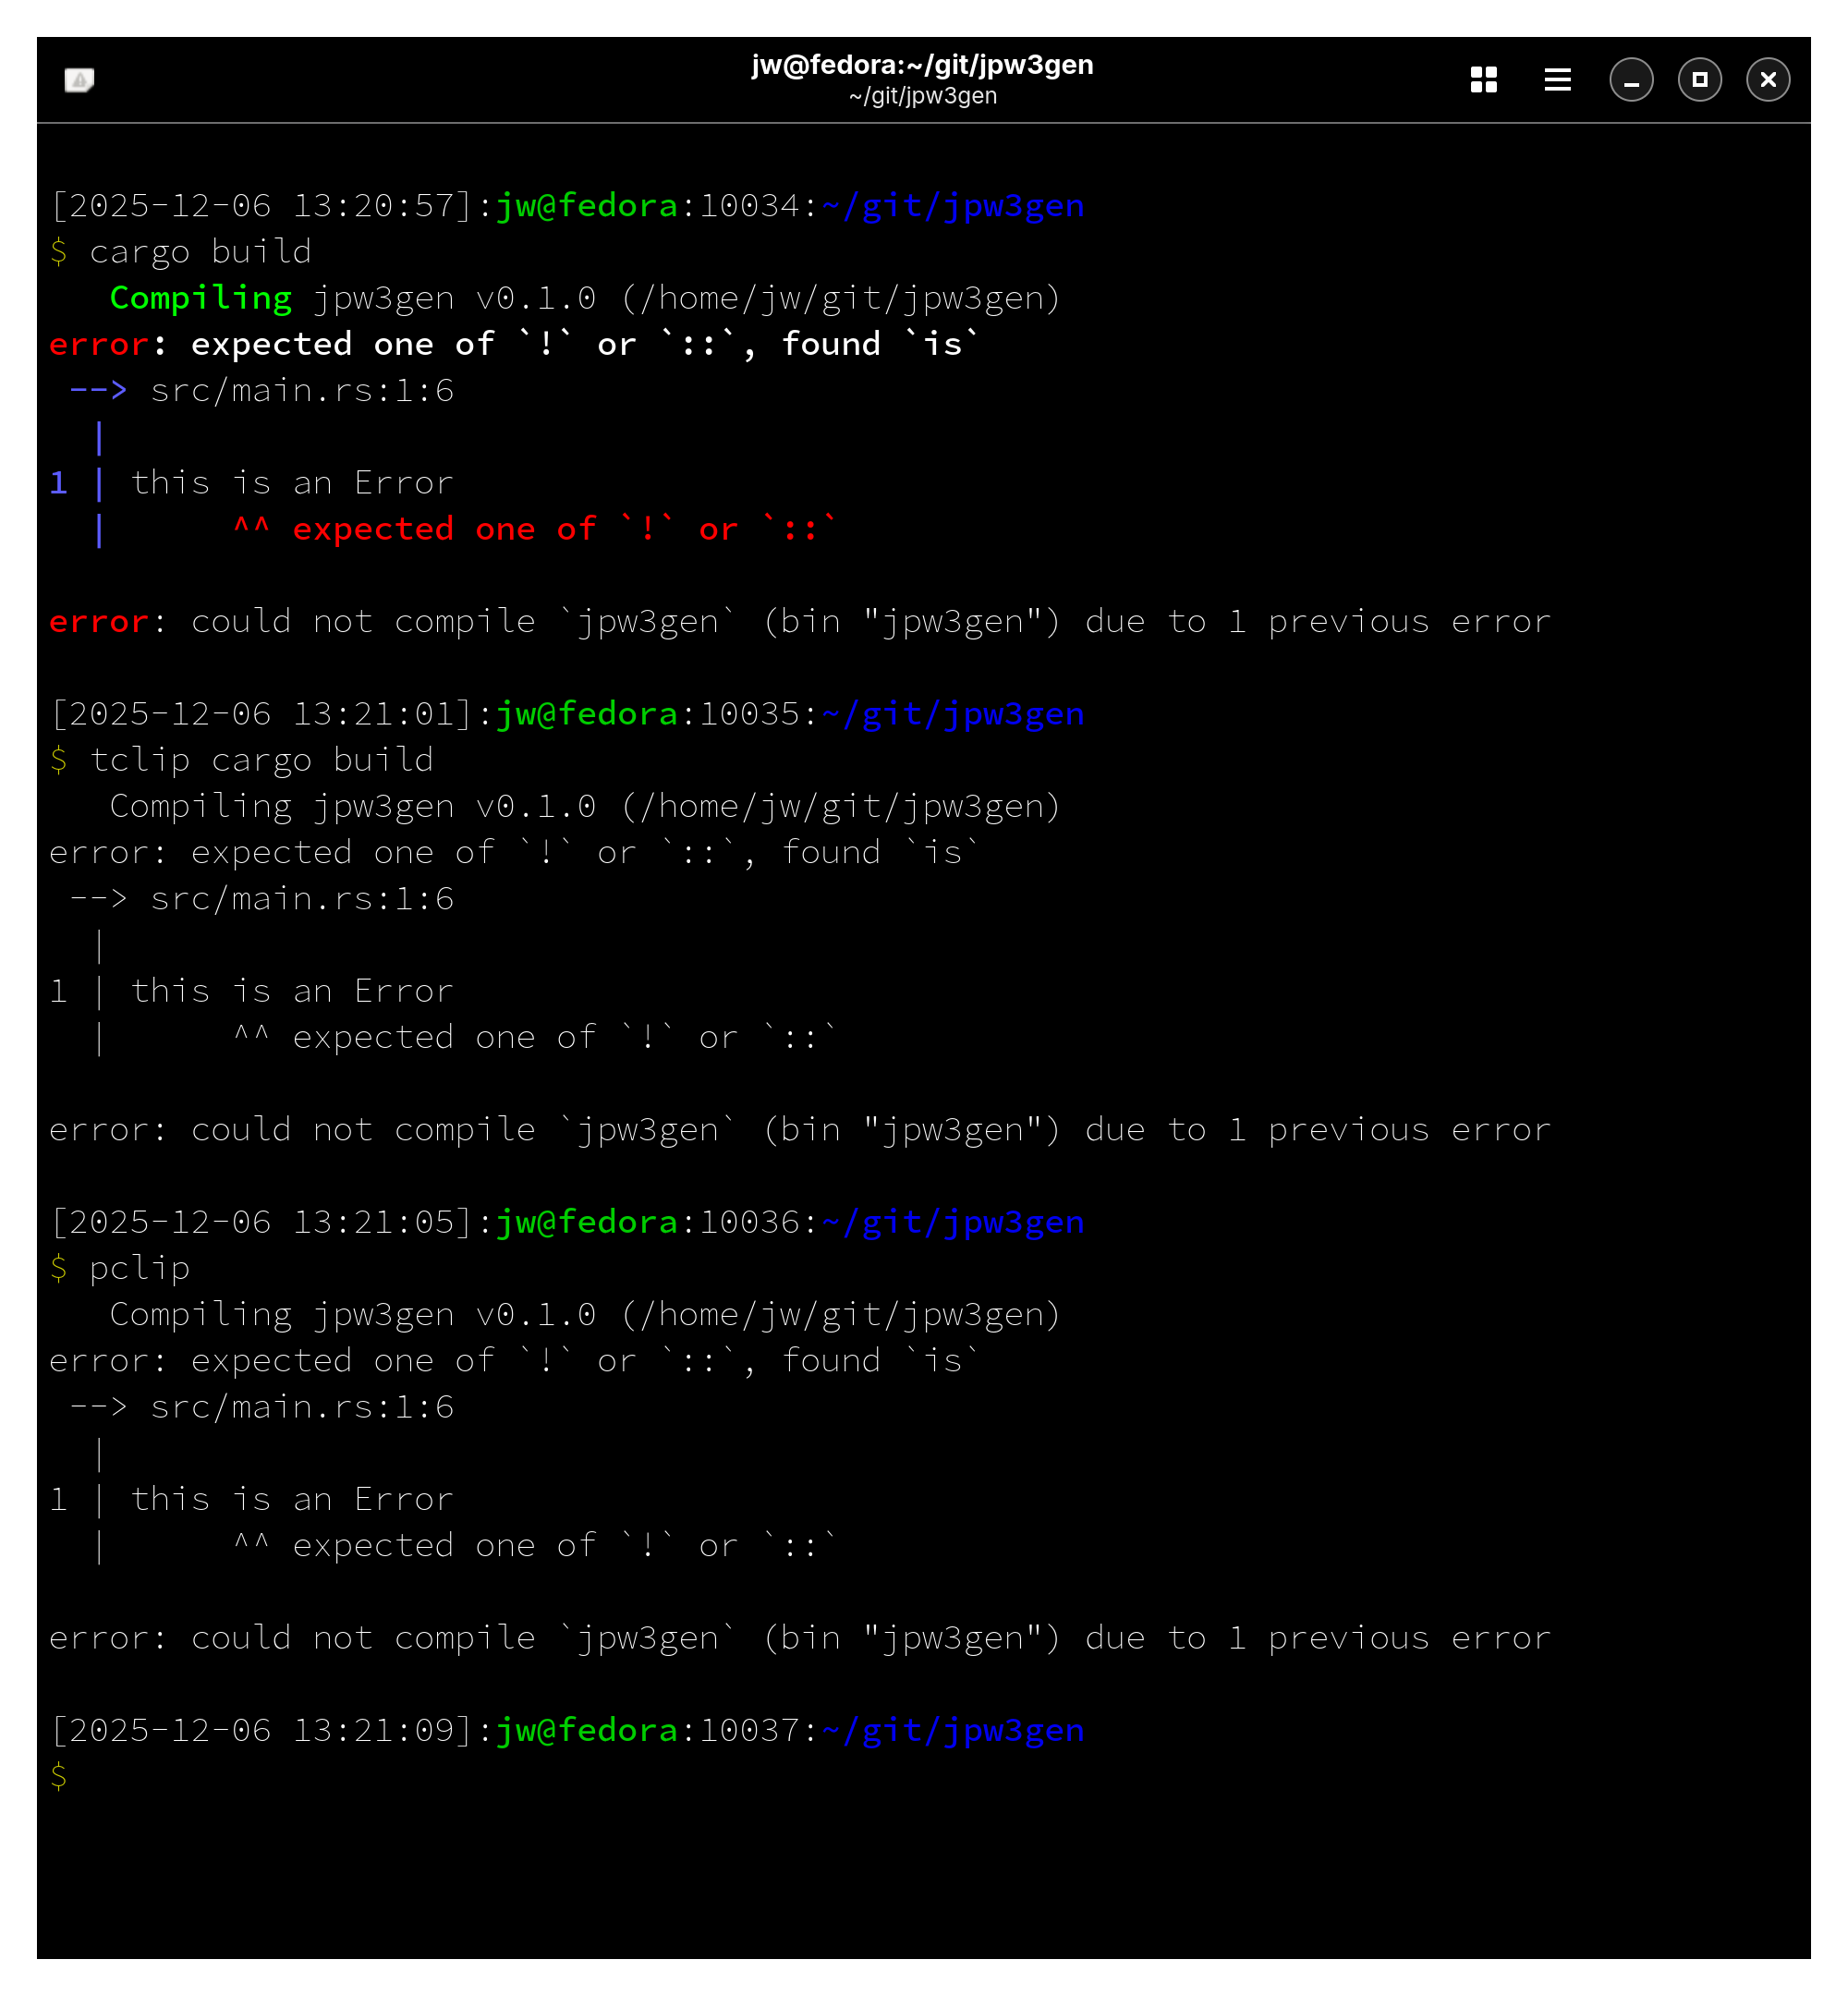Click the first red bold error label
The width and height of the screenshot is (1848, 1996).
coord(98,344)
